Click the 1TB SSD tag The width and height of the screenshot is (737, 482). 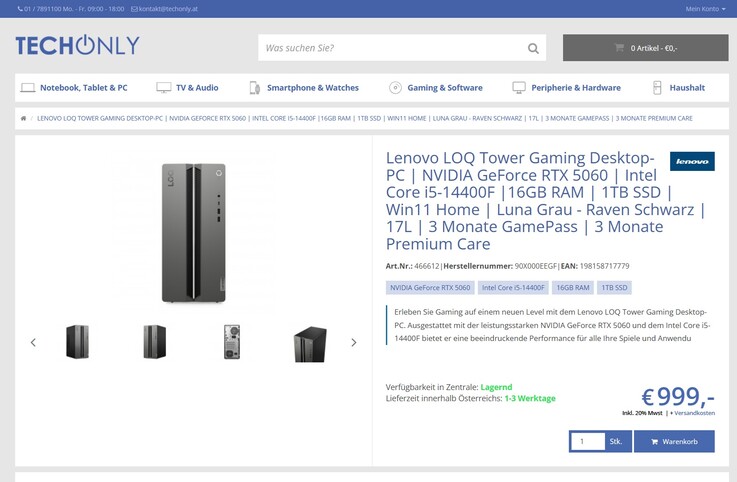614,288
